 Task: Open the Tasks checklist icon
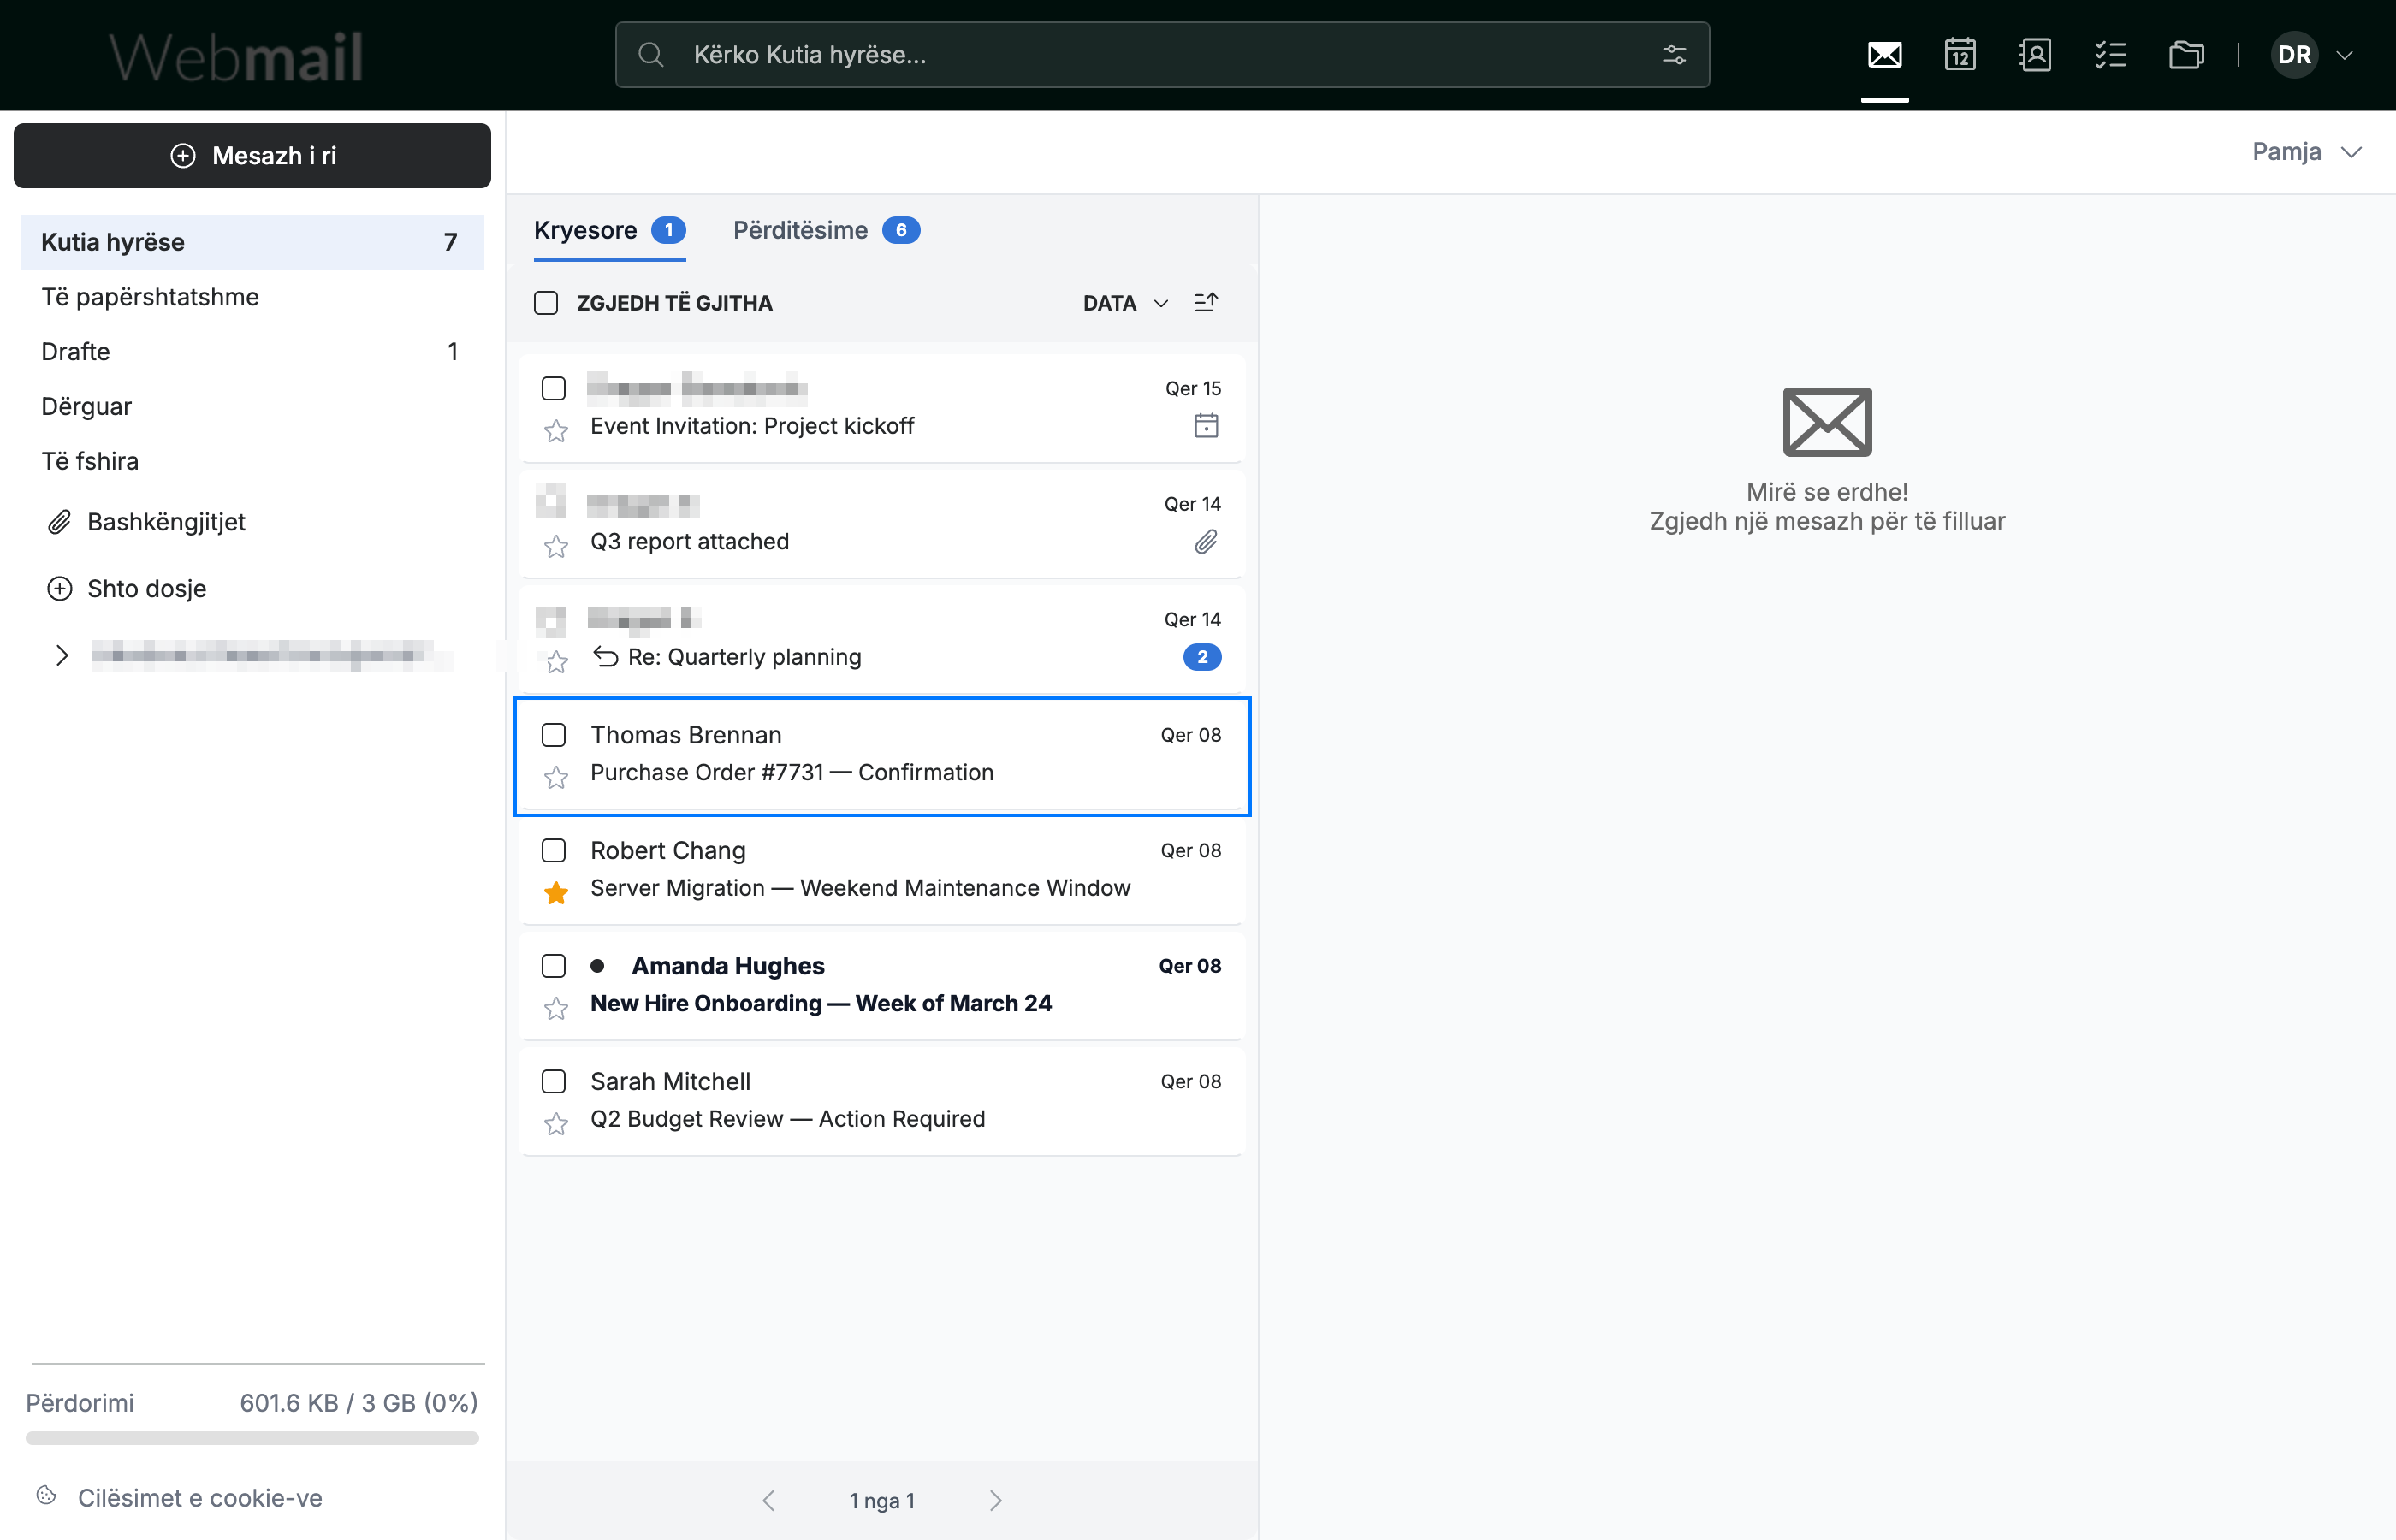click(x=2110, y=54)
